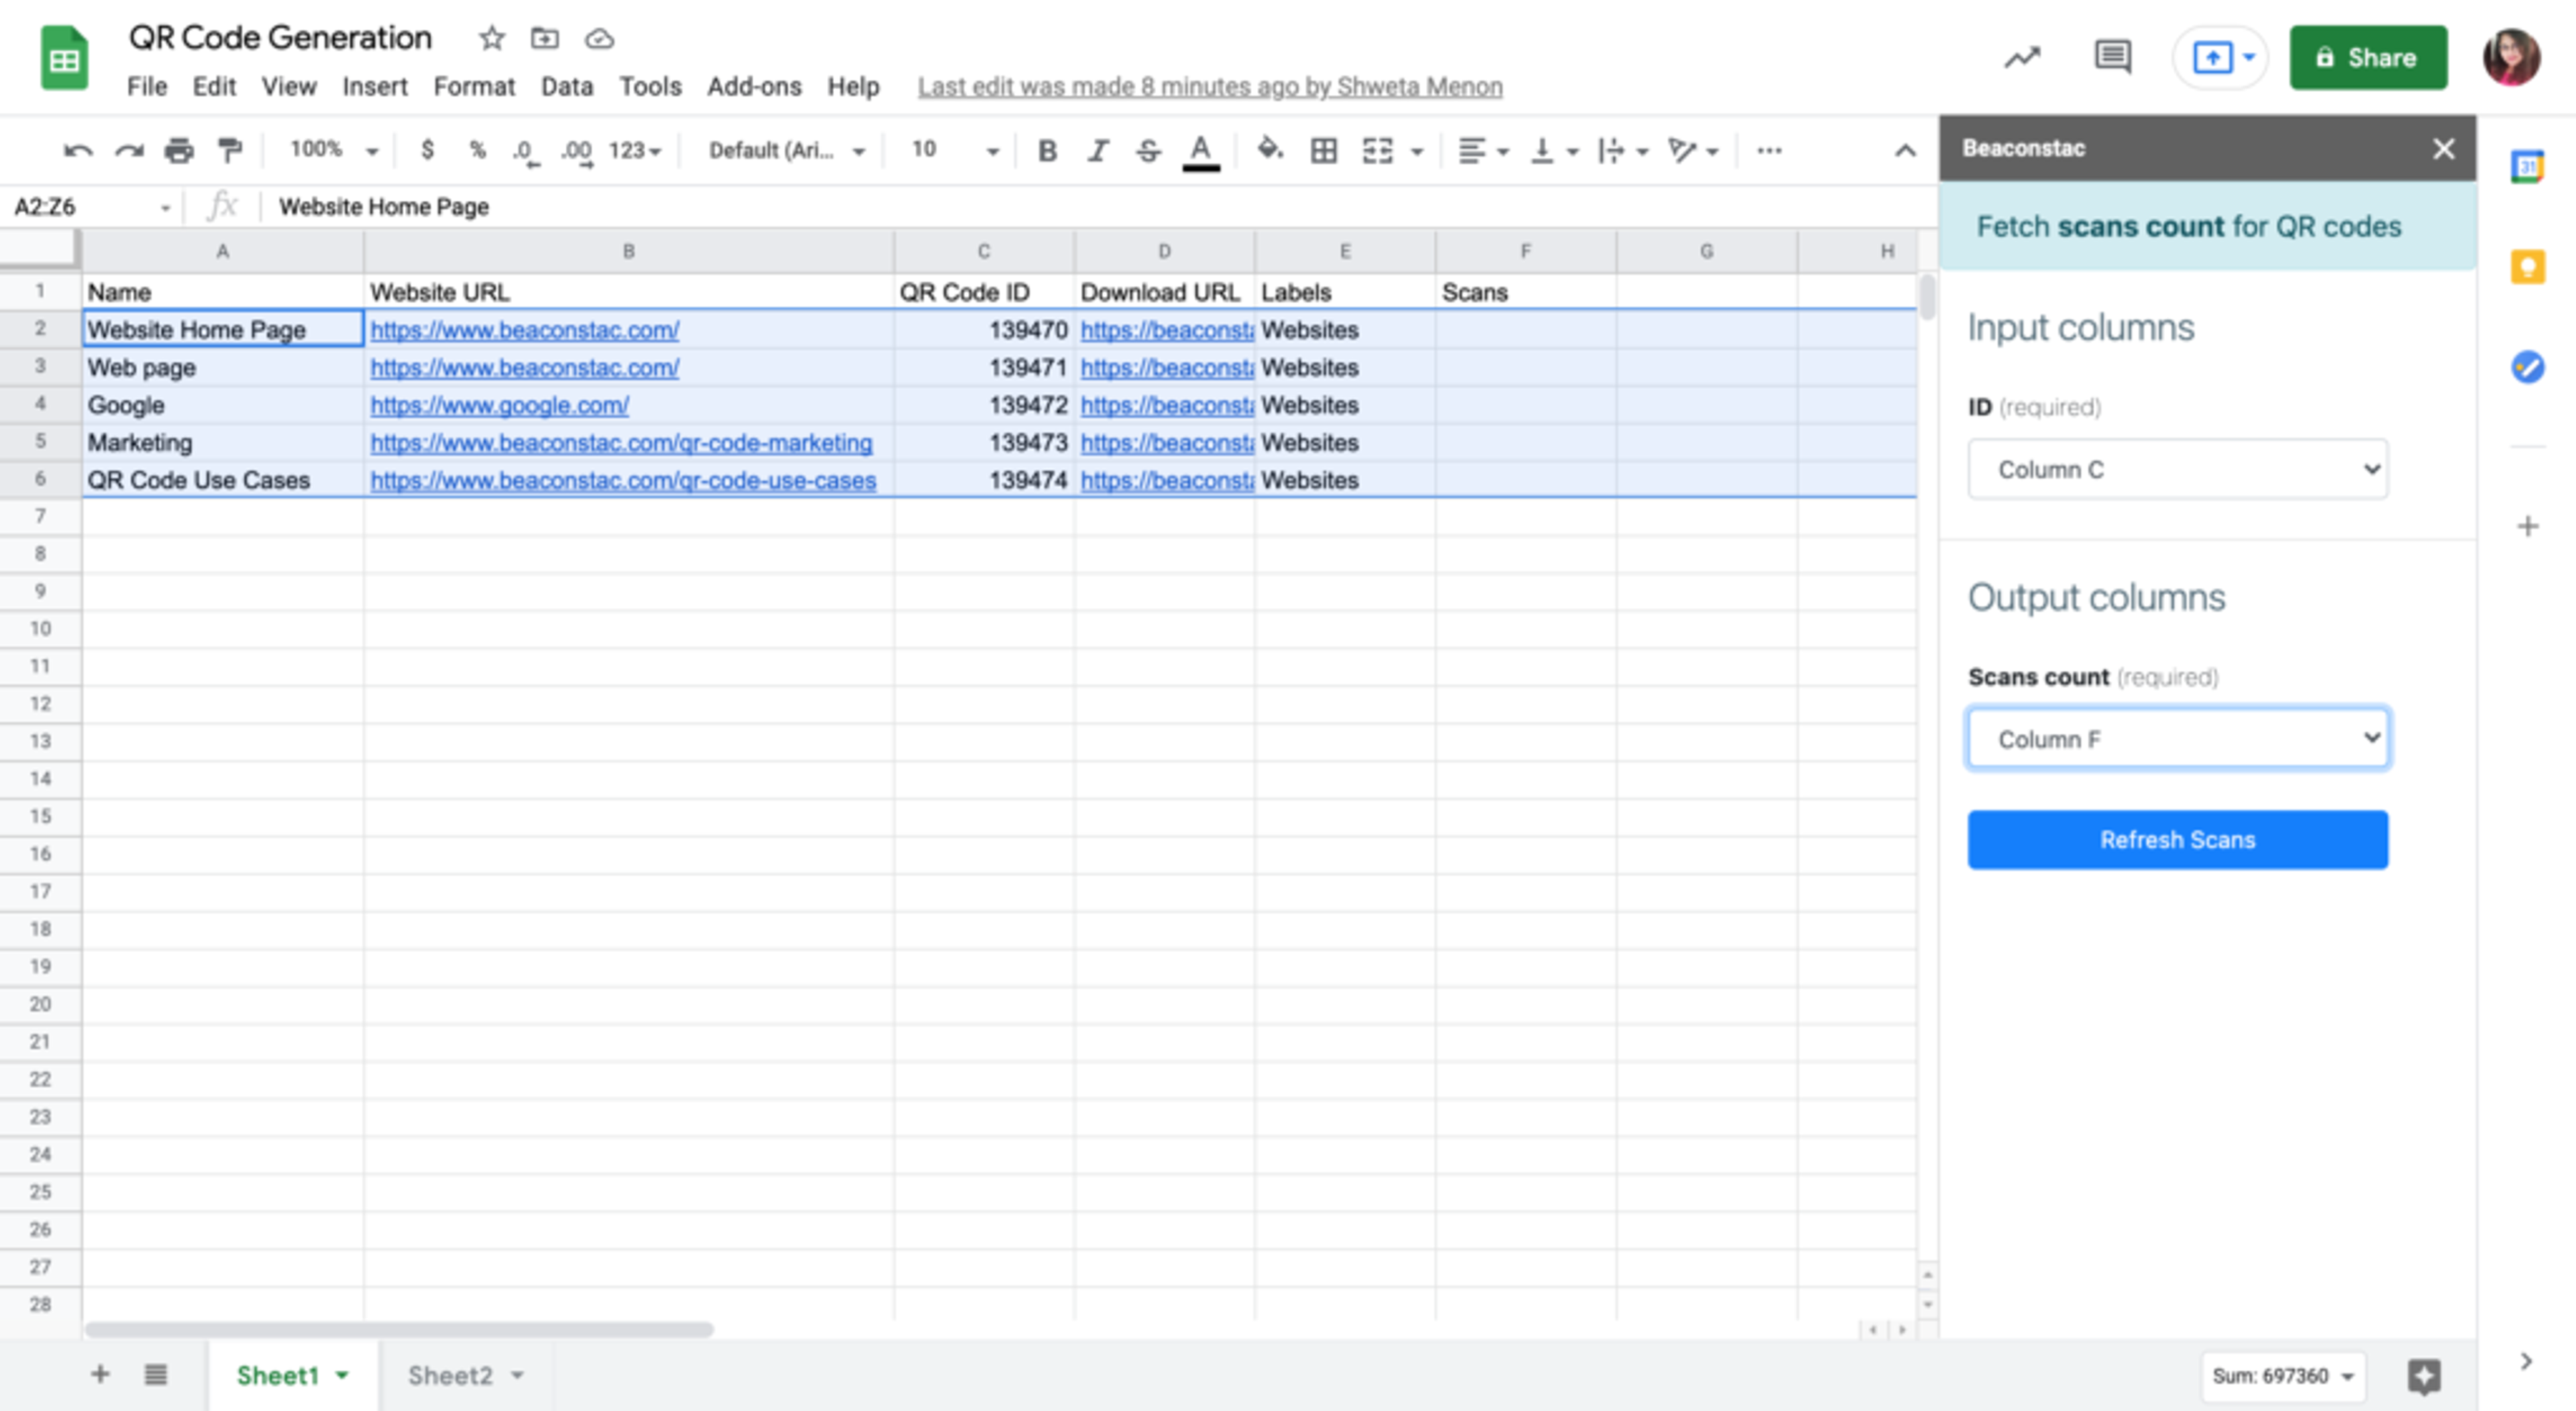Click the Undo icon in toolbar
The height and width of the screenshot is (1411, 2576).
78,151
